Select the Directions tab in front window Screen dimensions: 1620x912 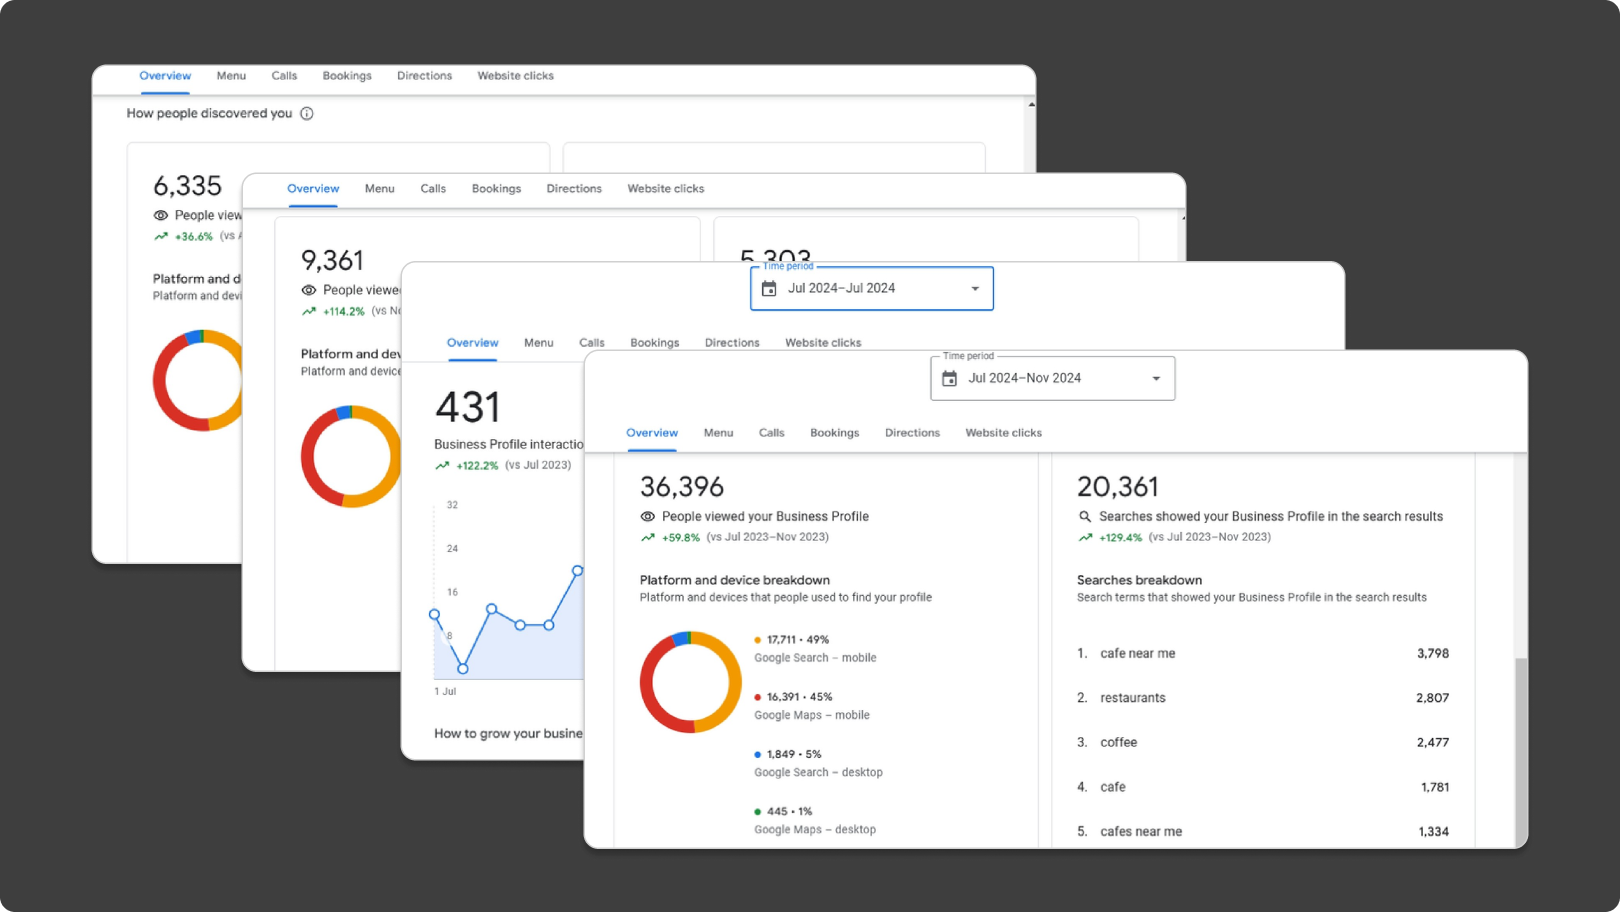tap(912, 433)
